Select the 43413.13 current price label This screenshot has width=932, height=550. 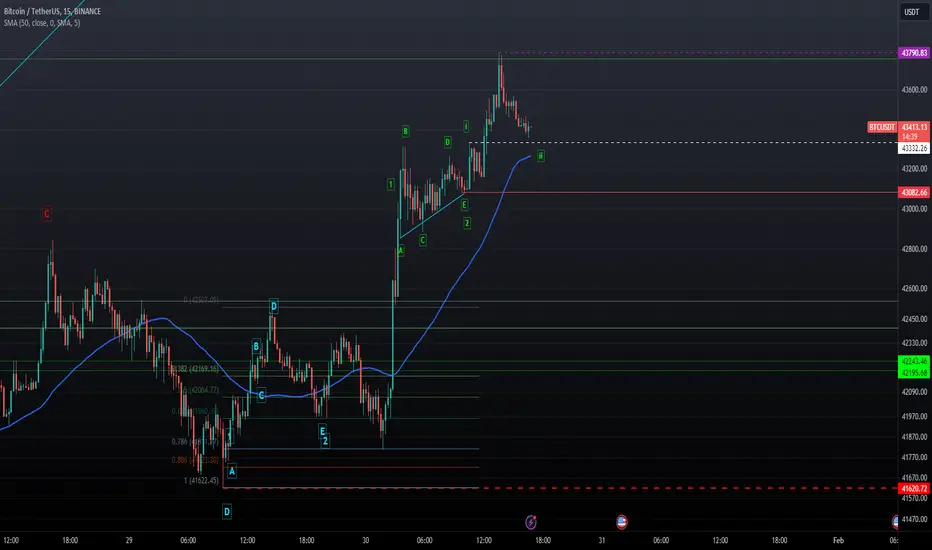coord(914,127)
